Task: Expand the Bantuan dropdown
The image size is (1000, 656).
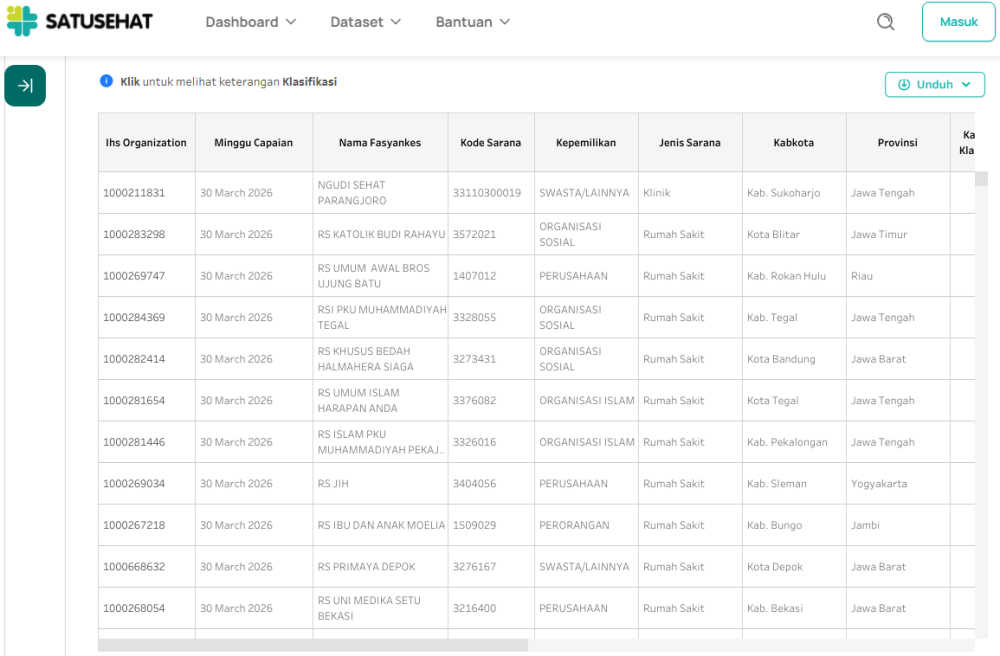Action: 472,22
